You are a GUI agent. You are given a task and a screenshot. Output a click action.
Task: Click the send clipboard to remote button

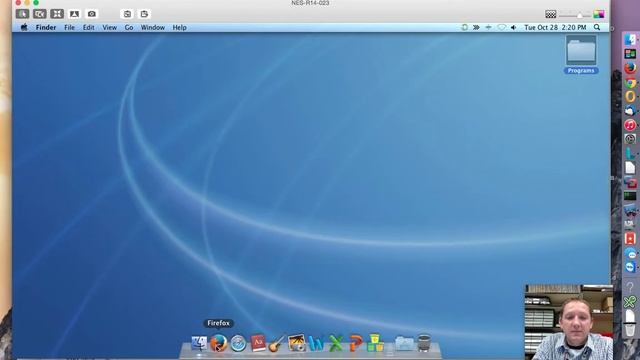point(144,14)
